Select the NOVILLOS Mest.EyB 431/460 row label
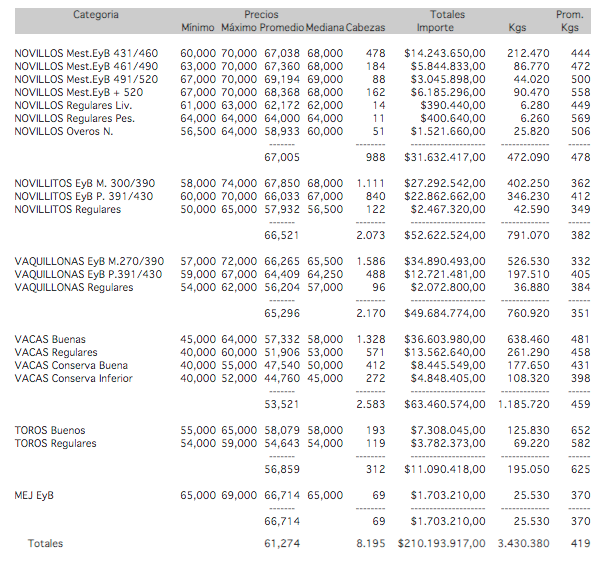This screenshot has width=604, height=569. click(x=86, y=52)
